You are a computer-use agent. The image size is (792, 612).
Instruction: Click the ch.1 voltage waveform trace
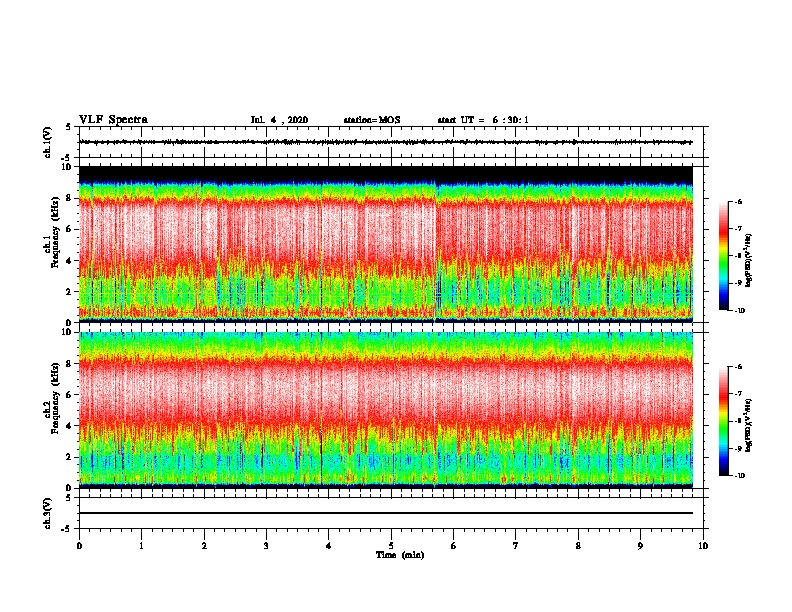(386, 142)
